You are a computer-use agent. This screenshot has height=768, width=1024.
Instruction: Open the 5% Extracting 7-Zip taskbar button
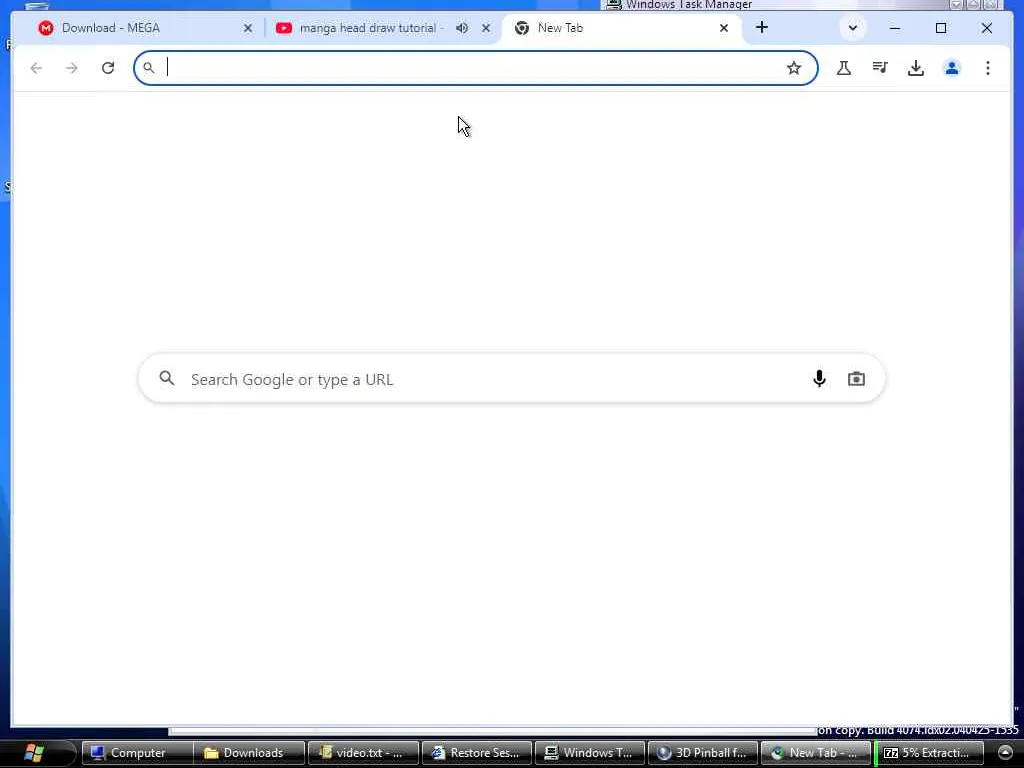coord(929,753)
